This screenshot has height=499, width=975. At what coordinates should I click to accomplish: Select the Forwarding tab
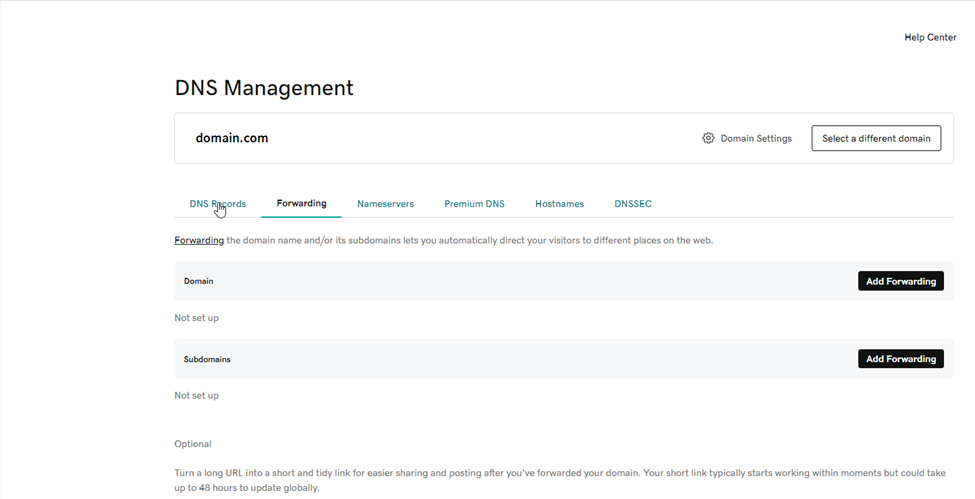coord(301,204)
